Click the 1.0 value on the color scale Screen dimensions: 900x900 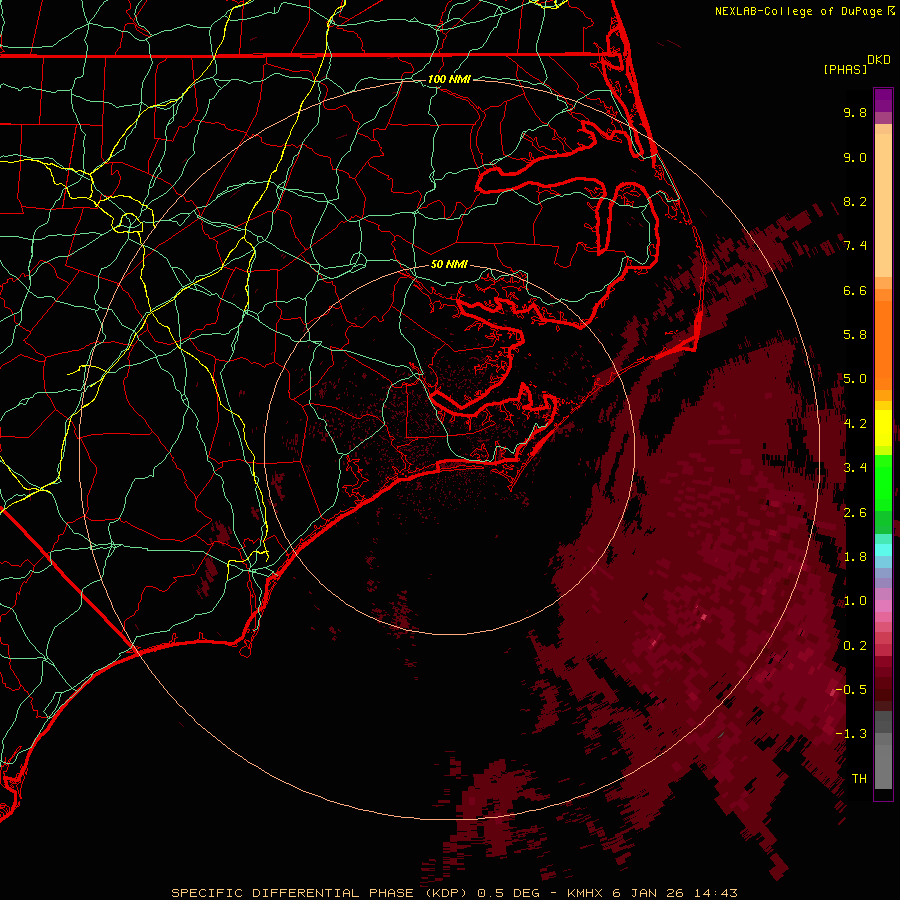pos(855,601)
